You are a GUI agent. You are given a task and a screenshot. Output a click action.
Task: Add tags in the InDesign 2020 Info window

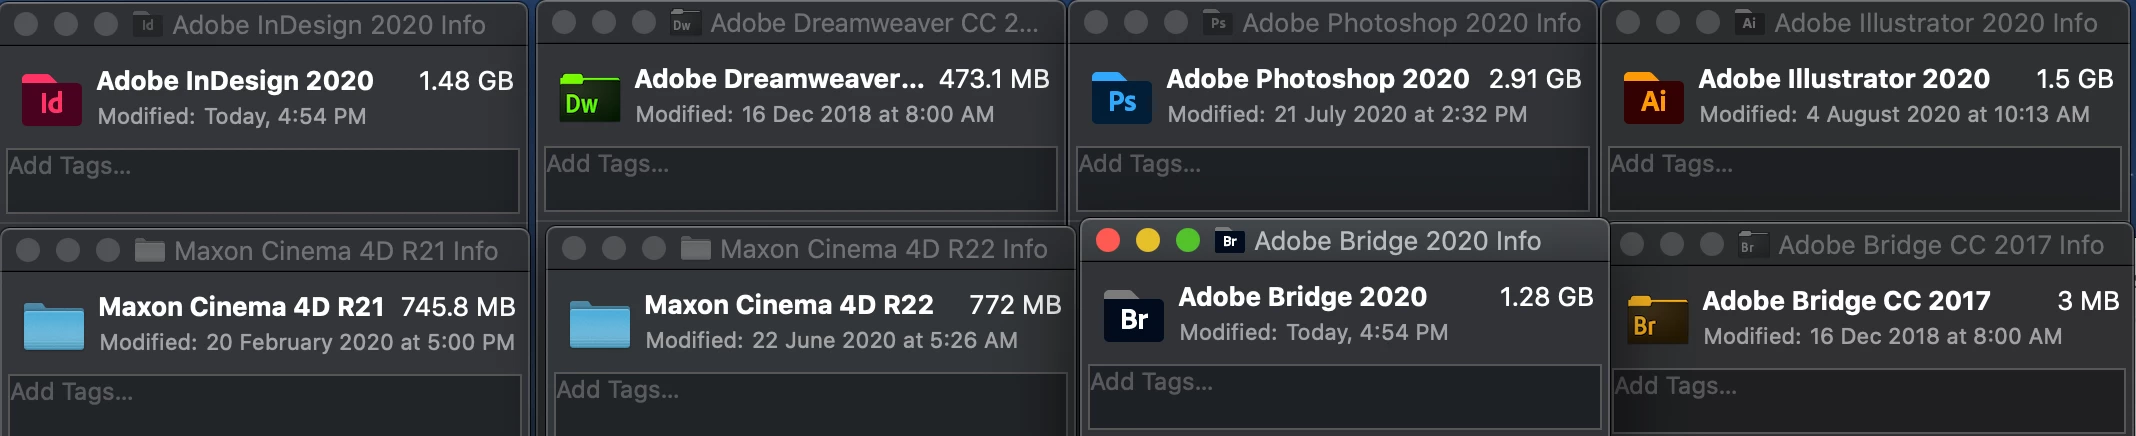(263, 181)
